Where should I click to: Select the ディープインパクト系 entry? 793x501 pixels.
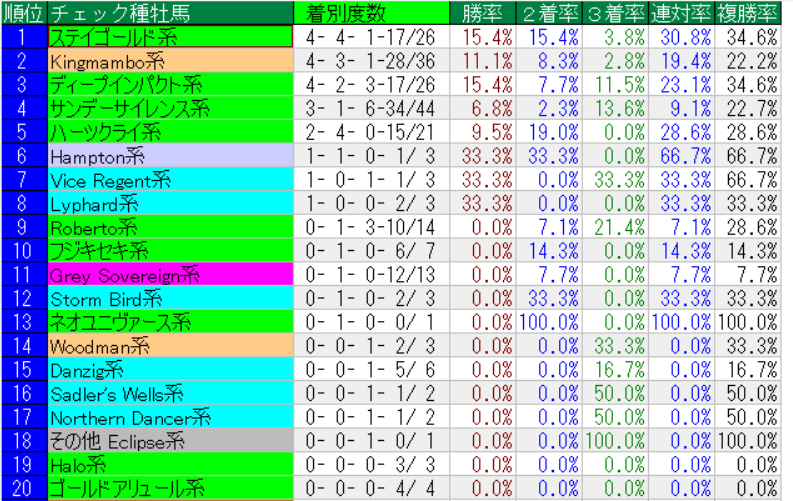pos(170,84)
